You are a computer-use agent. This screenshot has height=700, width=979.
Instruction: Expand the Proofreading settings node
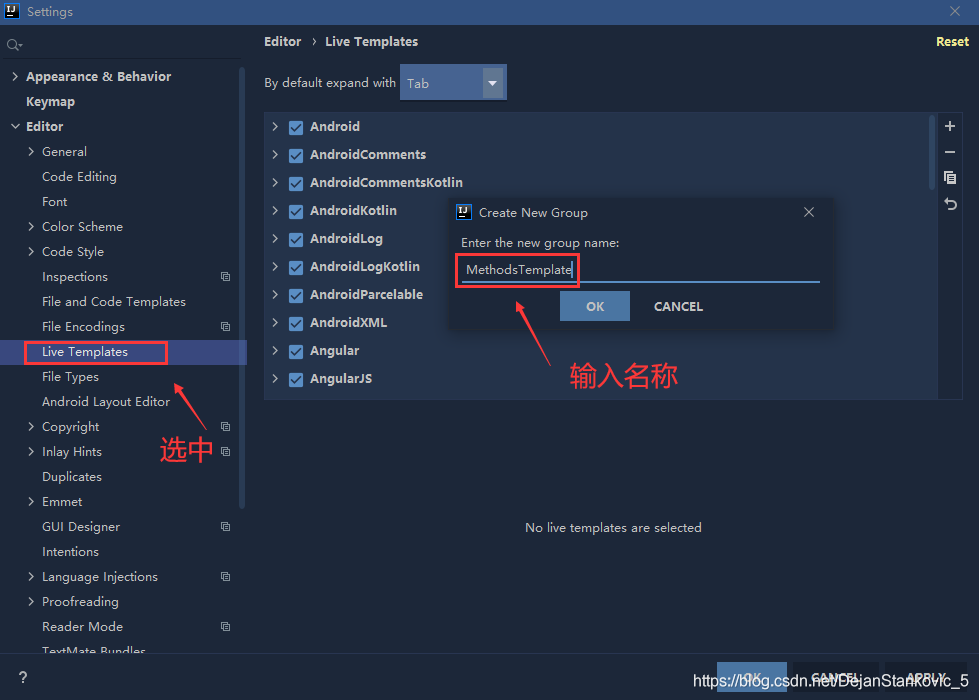point(31,601)
